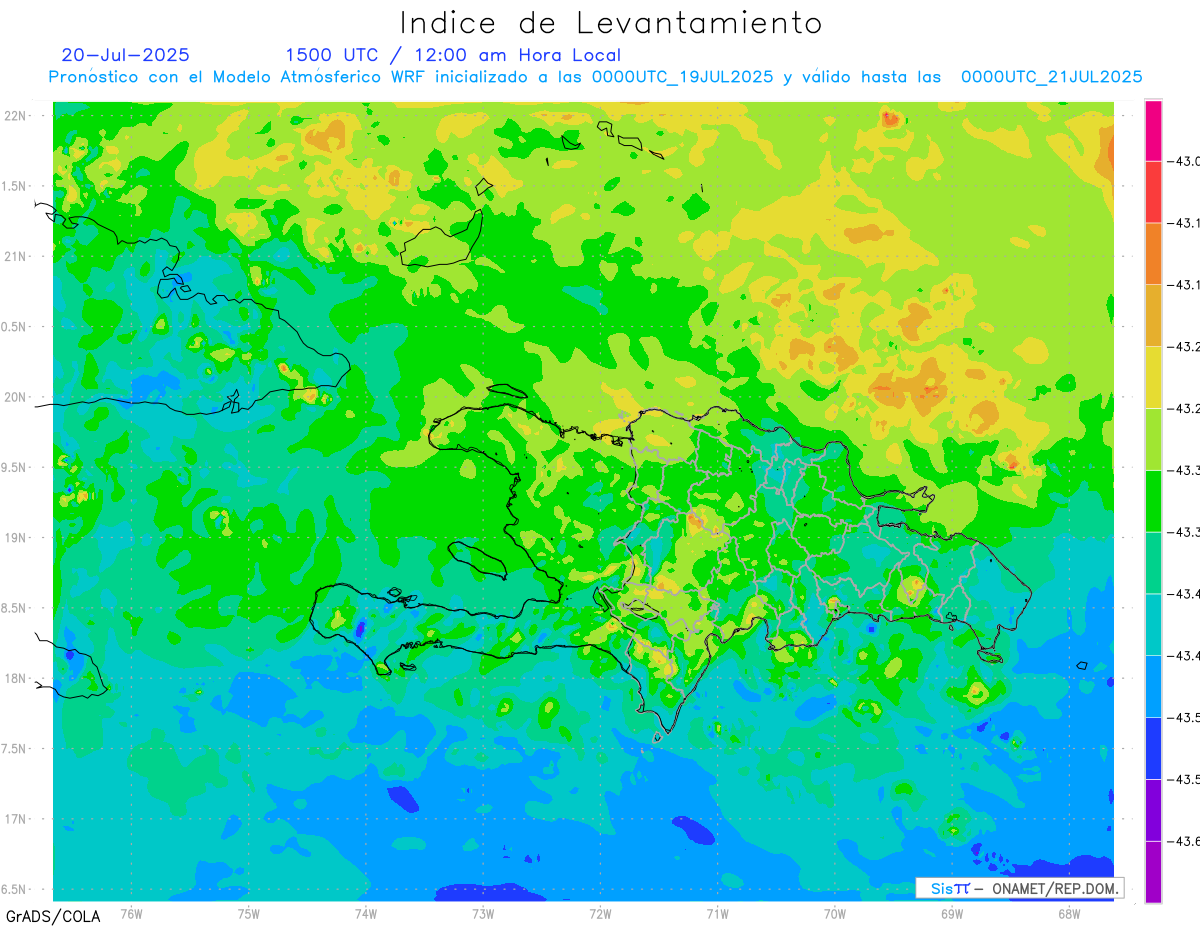Select the '20N' latitude axis label
The height and width of the screenshot is (927, 1200).
point(17,397)
